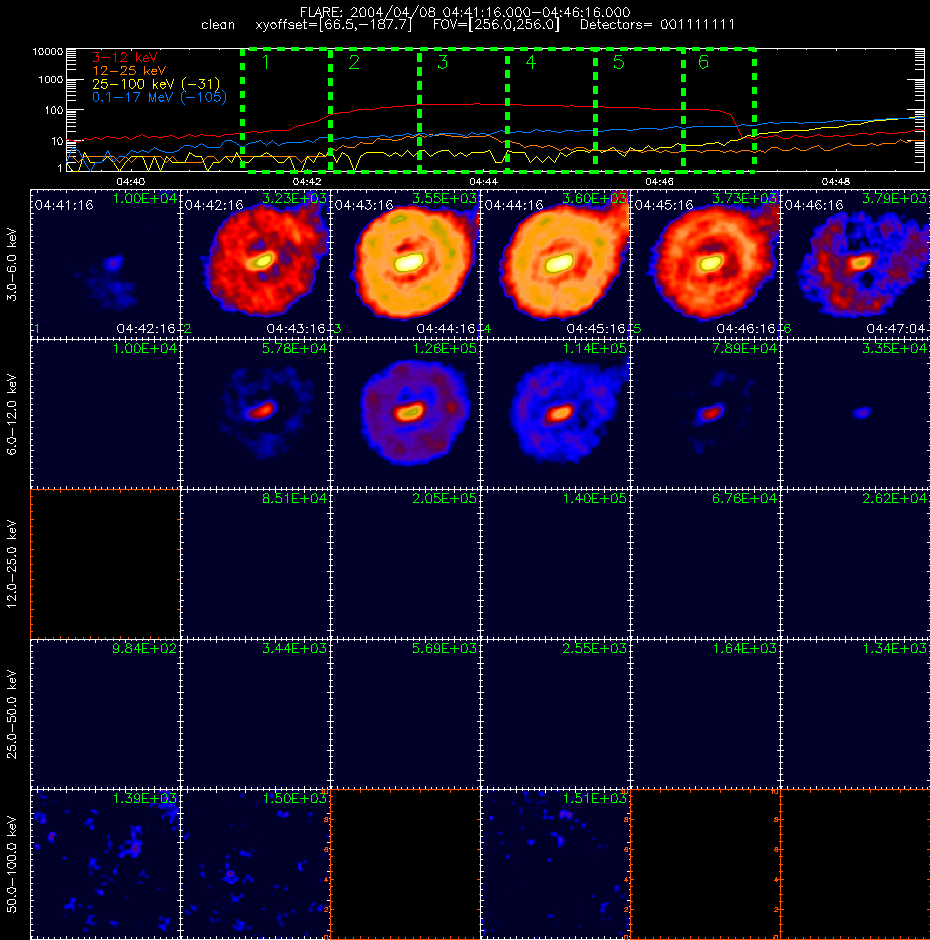This screenshot has width=930, height=940.
Task: Open the 12-25 keV panel labeled 2.62E+04
Action: click(855, 564)
